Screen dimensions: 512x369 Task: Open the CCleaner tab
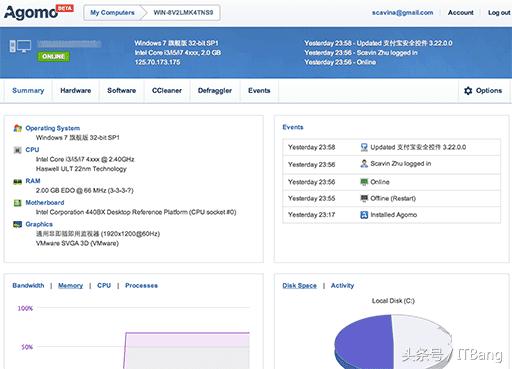coord(167,91)
